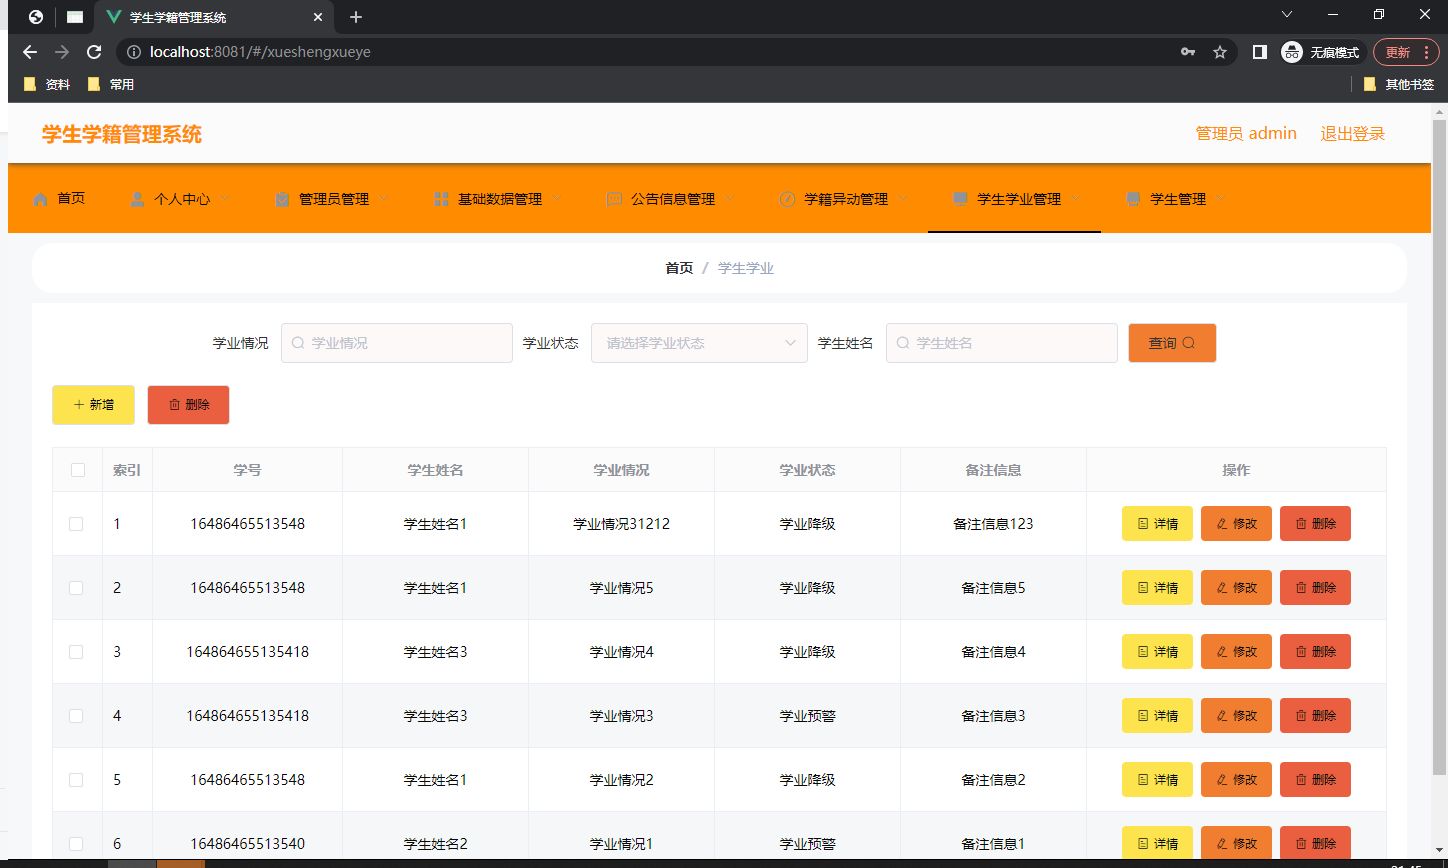Toggle the select-all checkbox in table header
Image resolution: width=1448 pixels, height=868 pixels.
tap(78, 470)
